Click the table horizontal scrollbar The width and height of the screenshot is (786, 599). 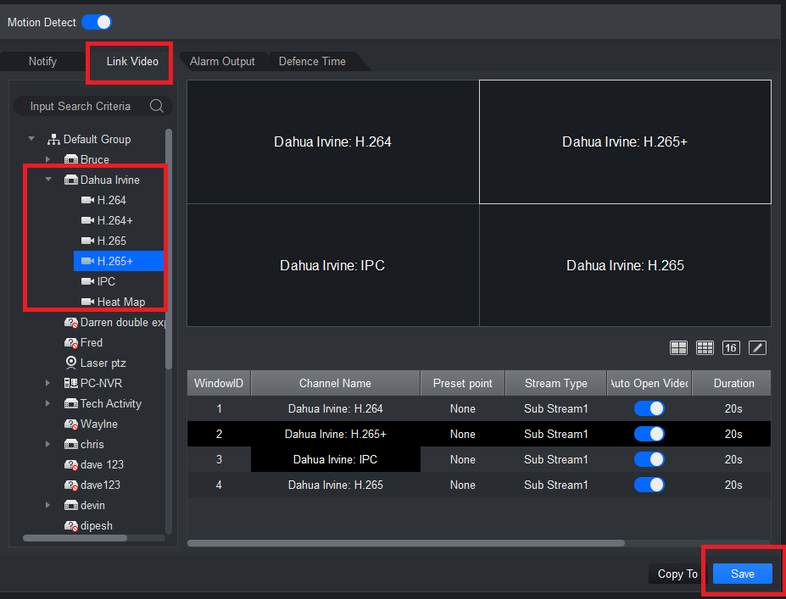[x=406, y=543]
